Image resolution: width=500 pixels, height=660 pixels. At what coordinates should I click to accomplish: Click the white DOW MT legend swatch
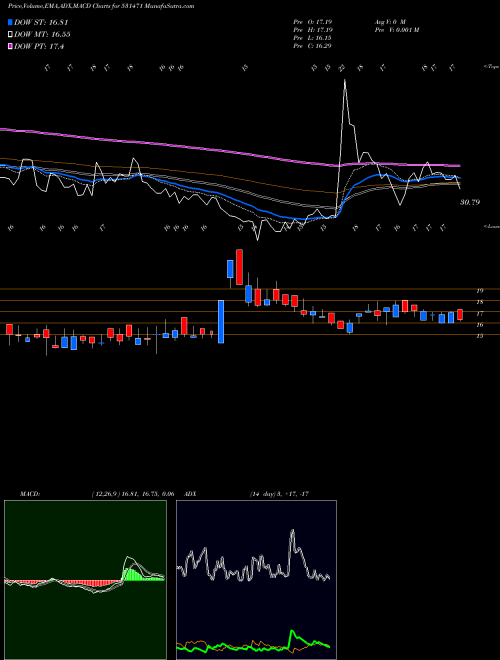[11, 35]
